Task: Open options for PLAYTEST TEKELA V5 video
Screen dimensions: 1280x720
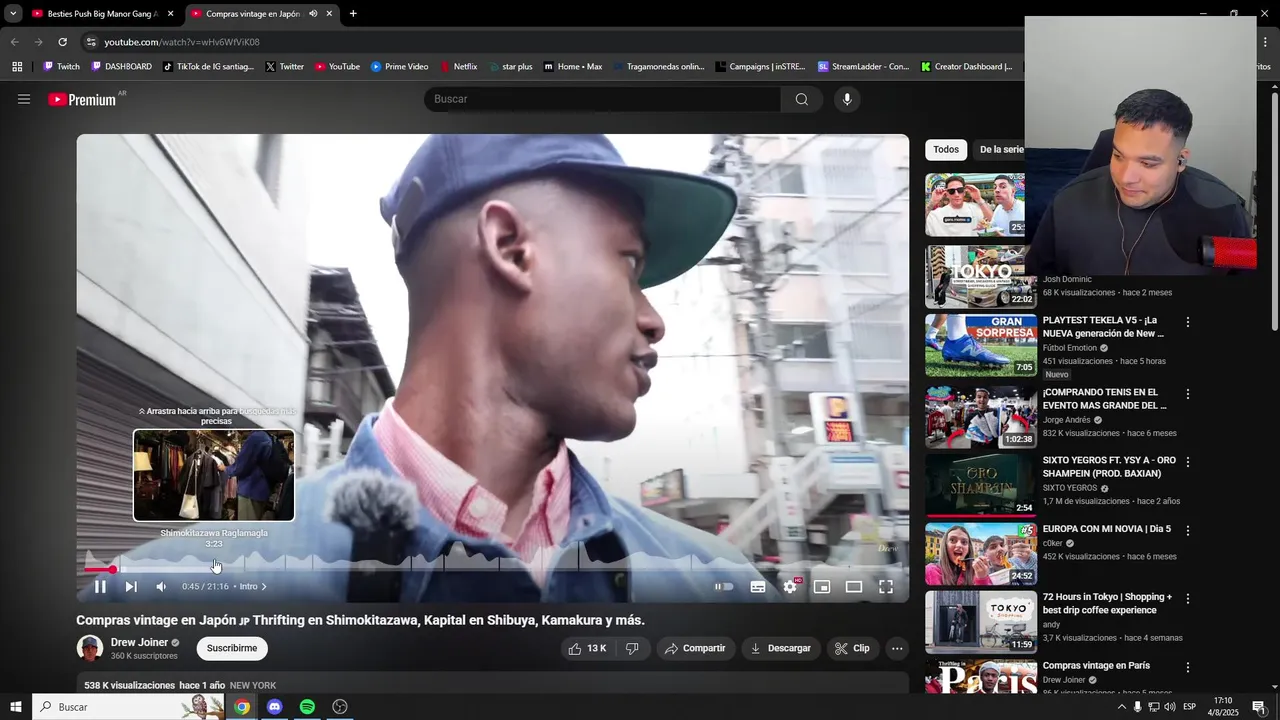Action: [1188, 322]
